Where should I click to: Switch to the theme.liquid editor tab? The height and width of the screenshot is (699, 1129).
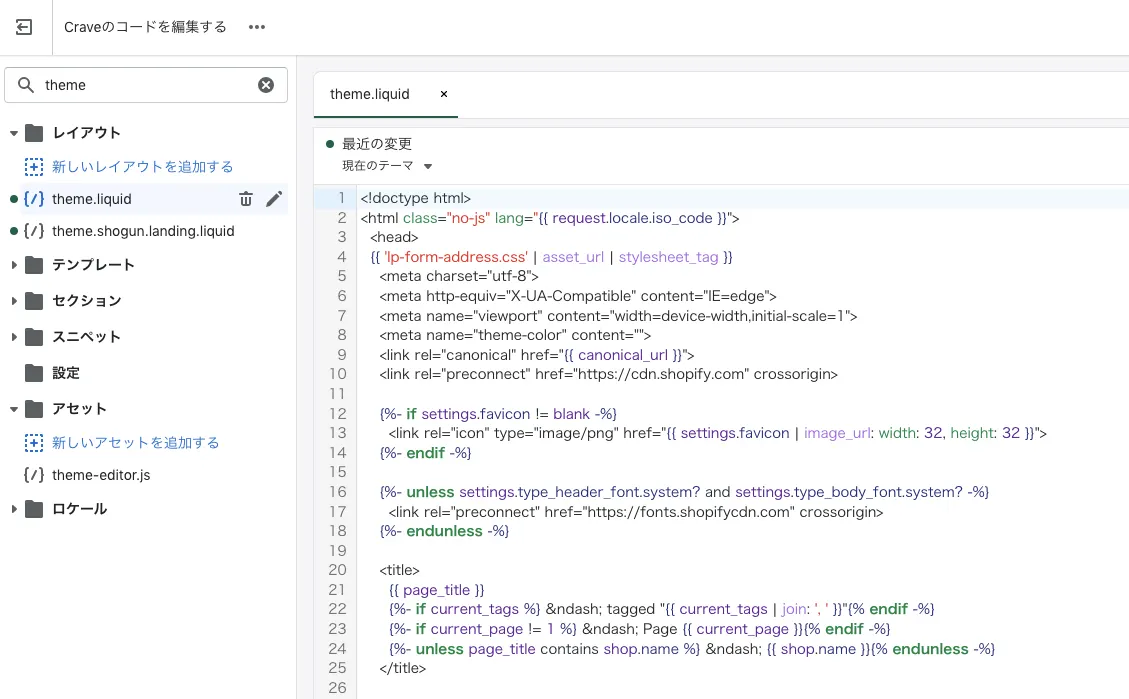click(x=370, y=94)
